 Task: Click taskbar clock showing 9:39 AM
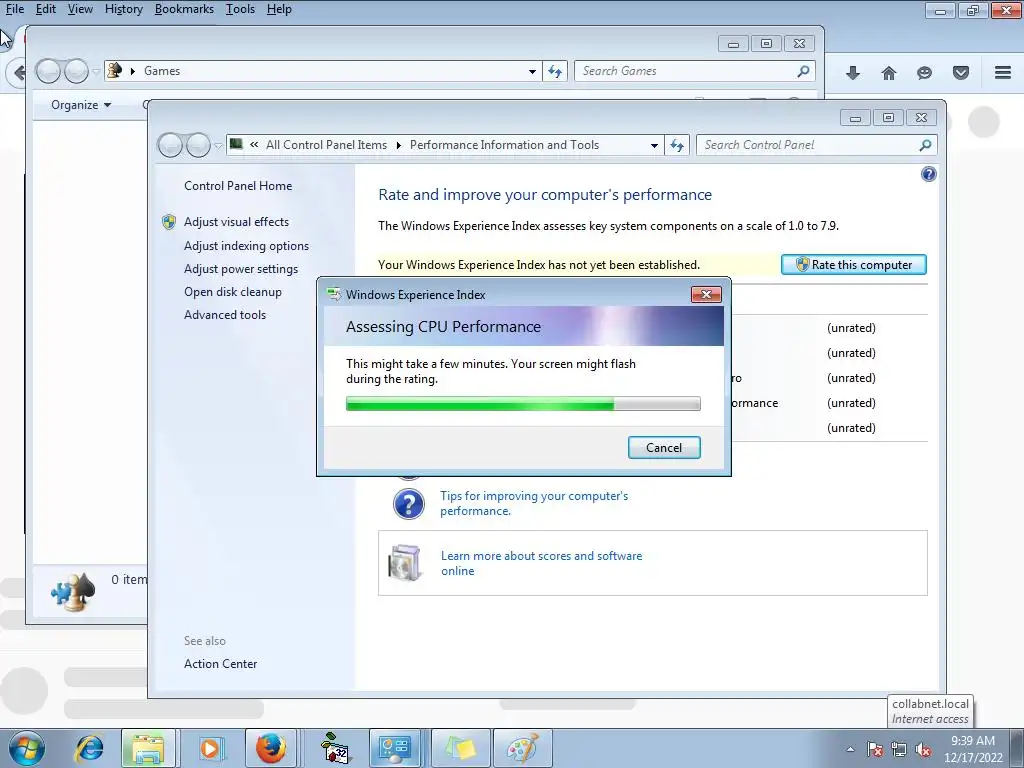[972, 749]
